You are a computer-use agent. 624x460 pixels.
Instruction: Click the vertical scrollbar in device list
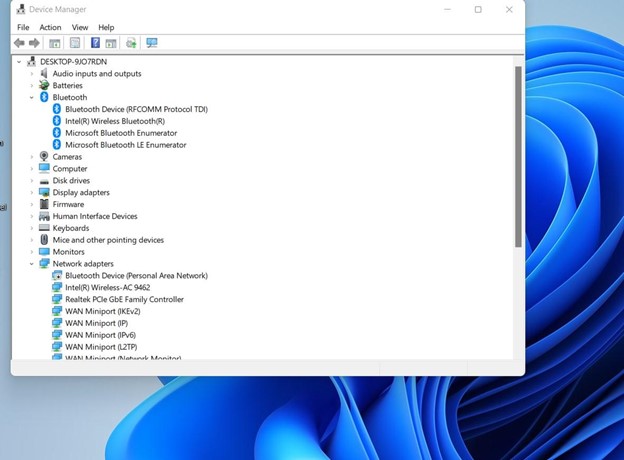tap(517, 155)
